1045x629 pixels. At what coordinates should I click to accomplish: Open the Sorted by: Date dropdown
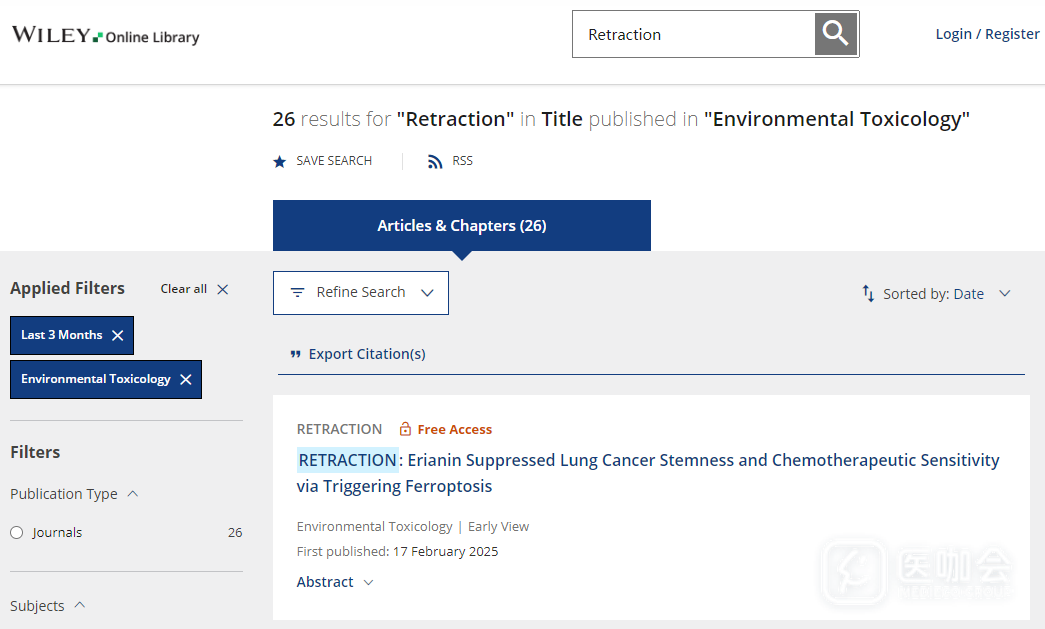937,294
